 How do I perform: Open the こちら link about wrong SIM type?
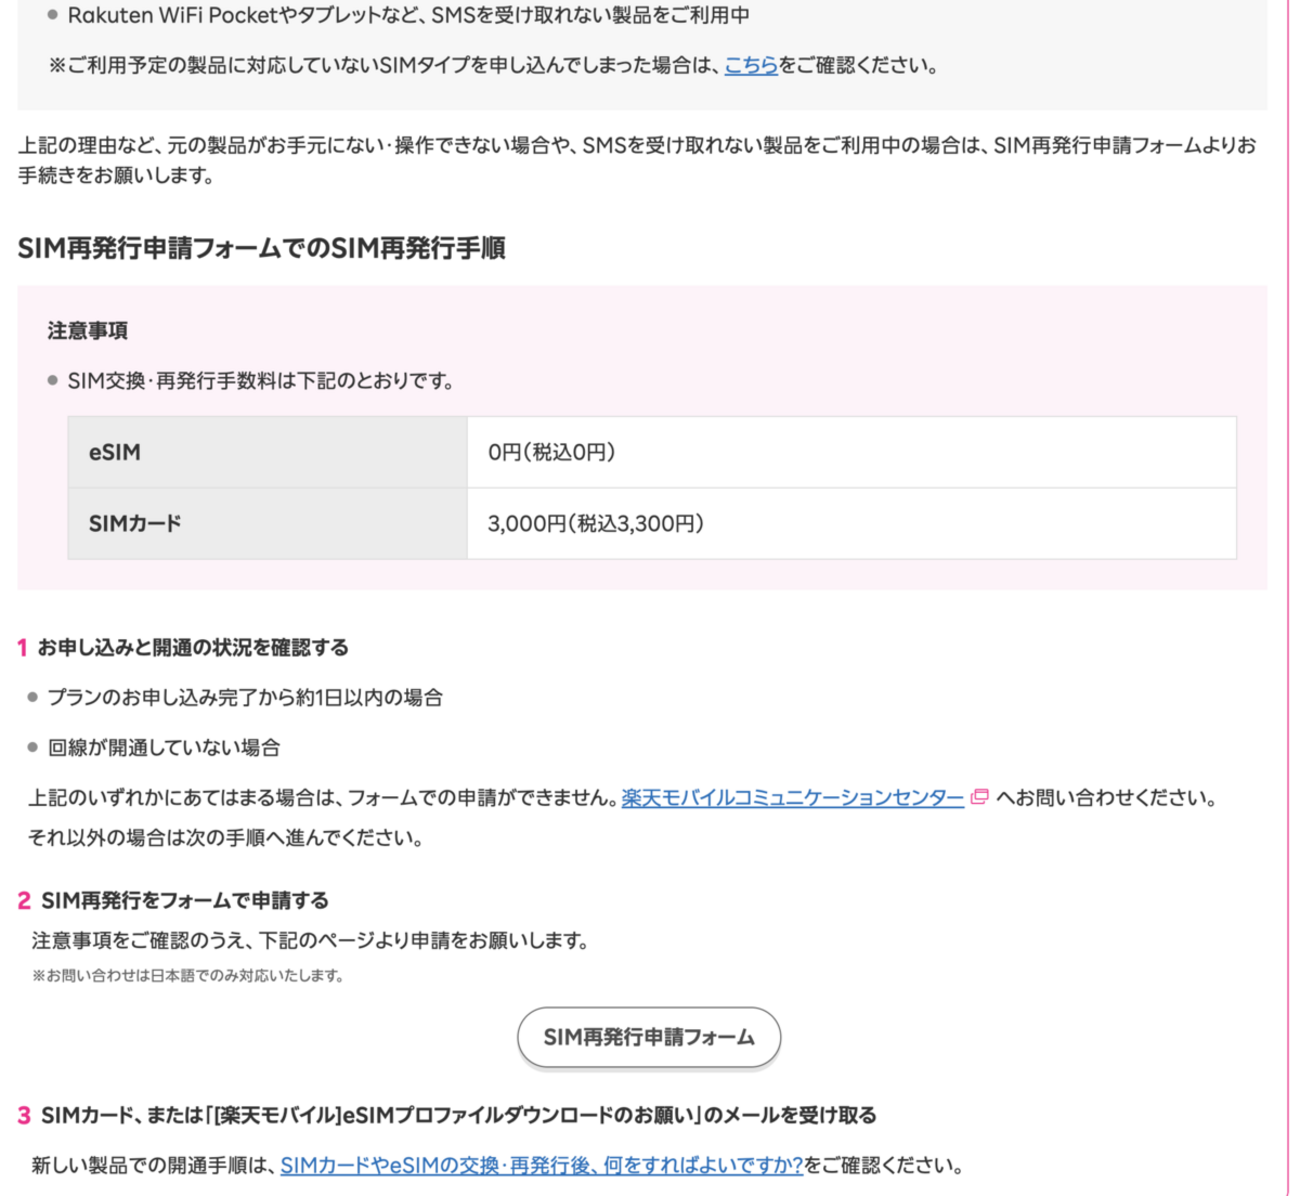point(751,66)
